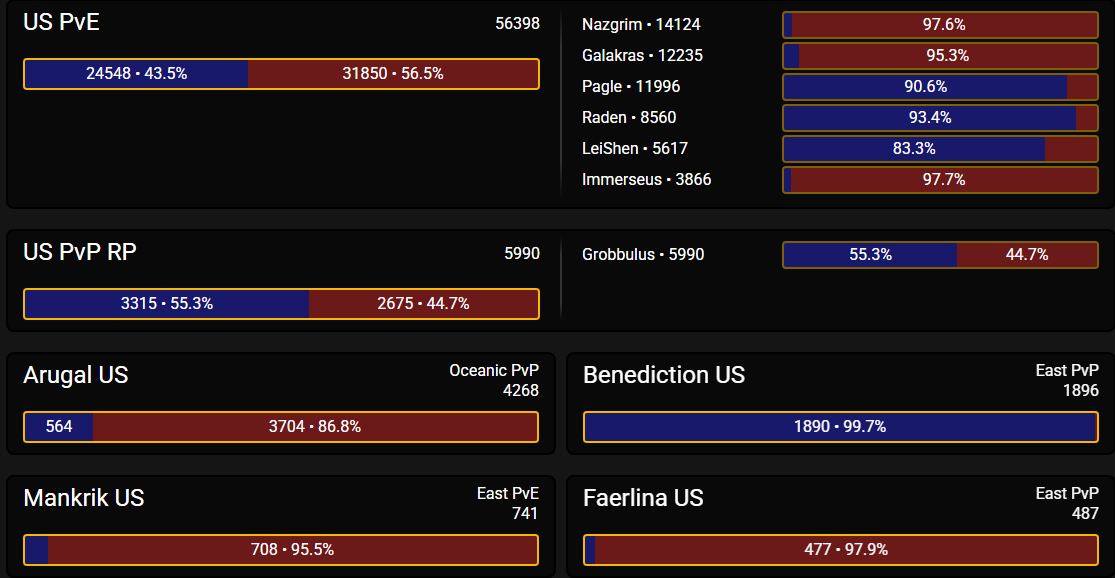Click Benediction's population count 1896
Viewport: 1115px width, 578px height.
[x=1081, y=390]
